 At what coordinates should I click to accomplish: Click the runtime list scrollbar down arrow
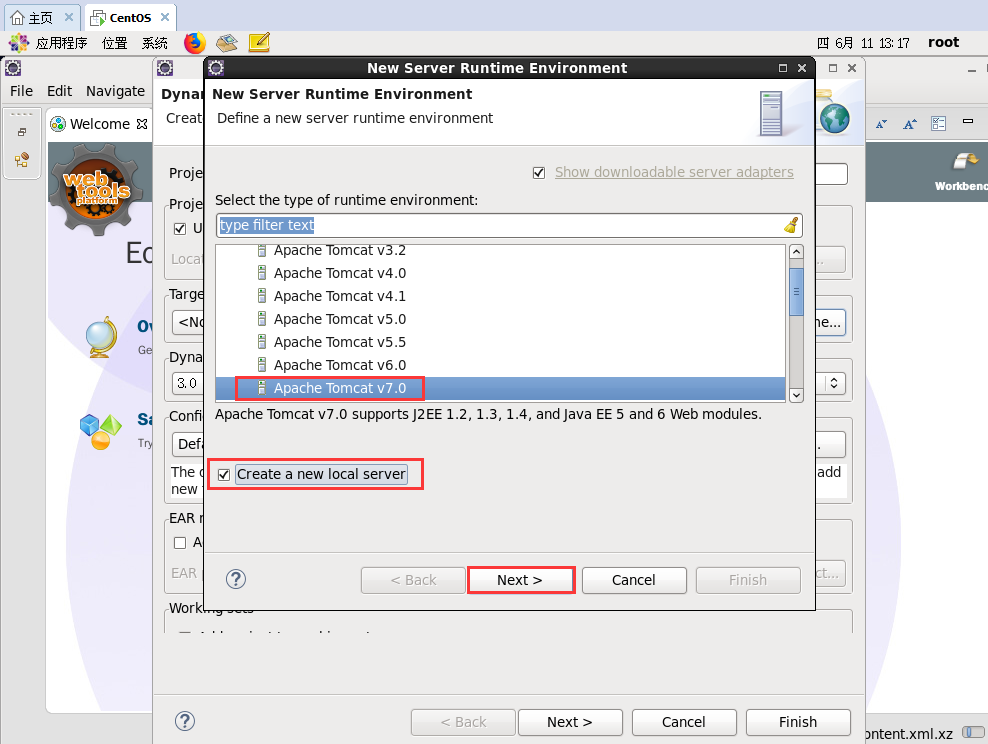tap(796, 395)
